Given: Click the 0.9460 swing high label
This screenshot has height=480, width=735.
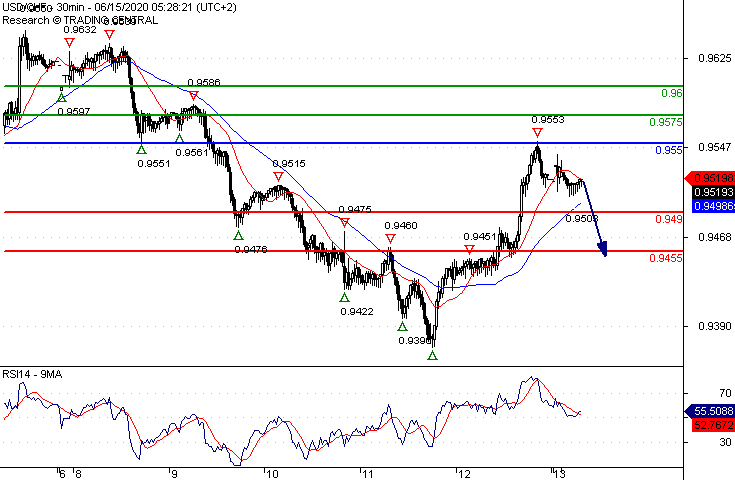Looking at the screenshot, I should [401, 225].
